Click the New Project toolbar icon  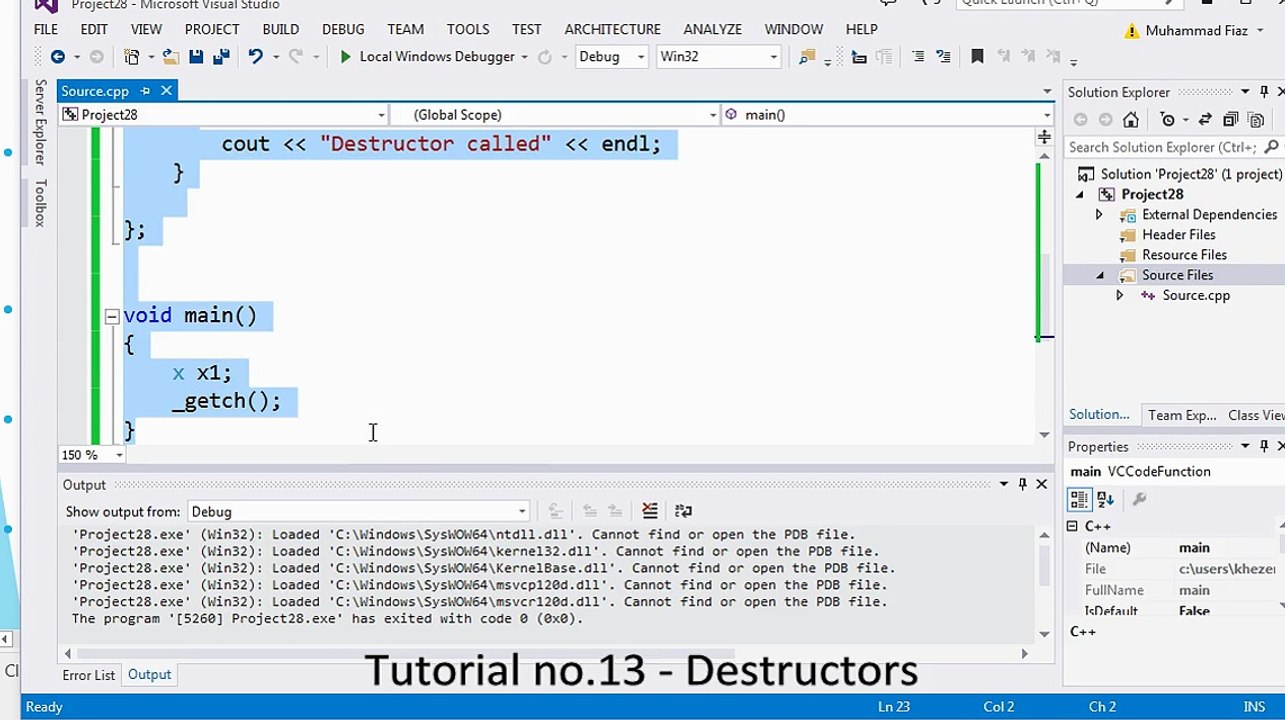132,57
